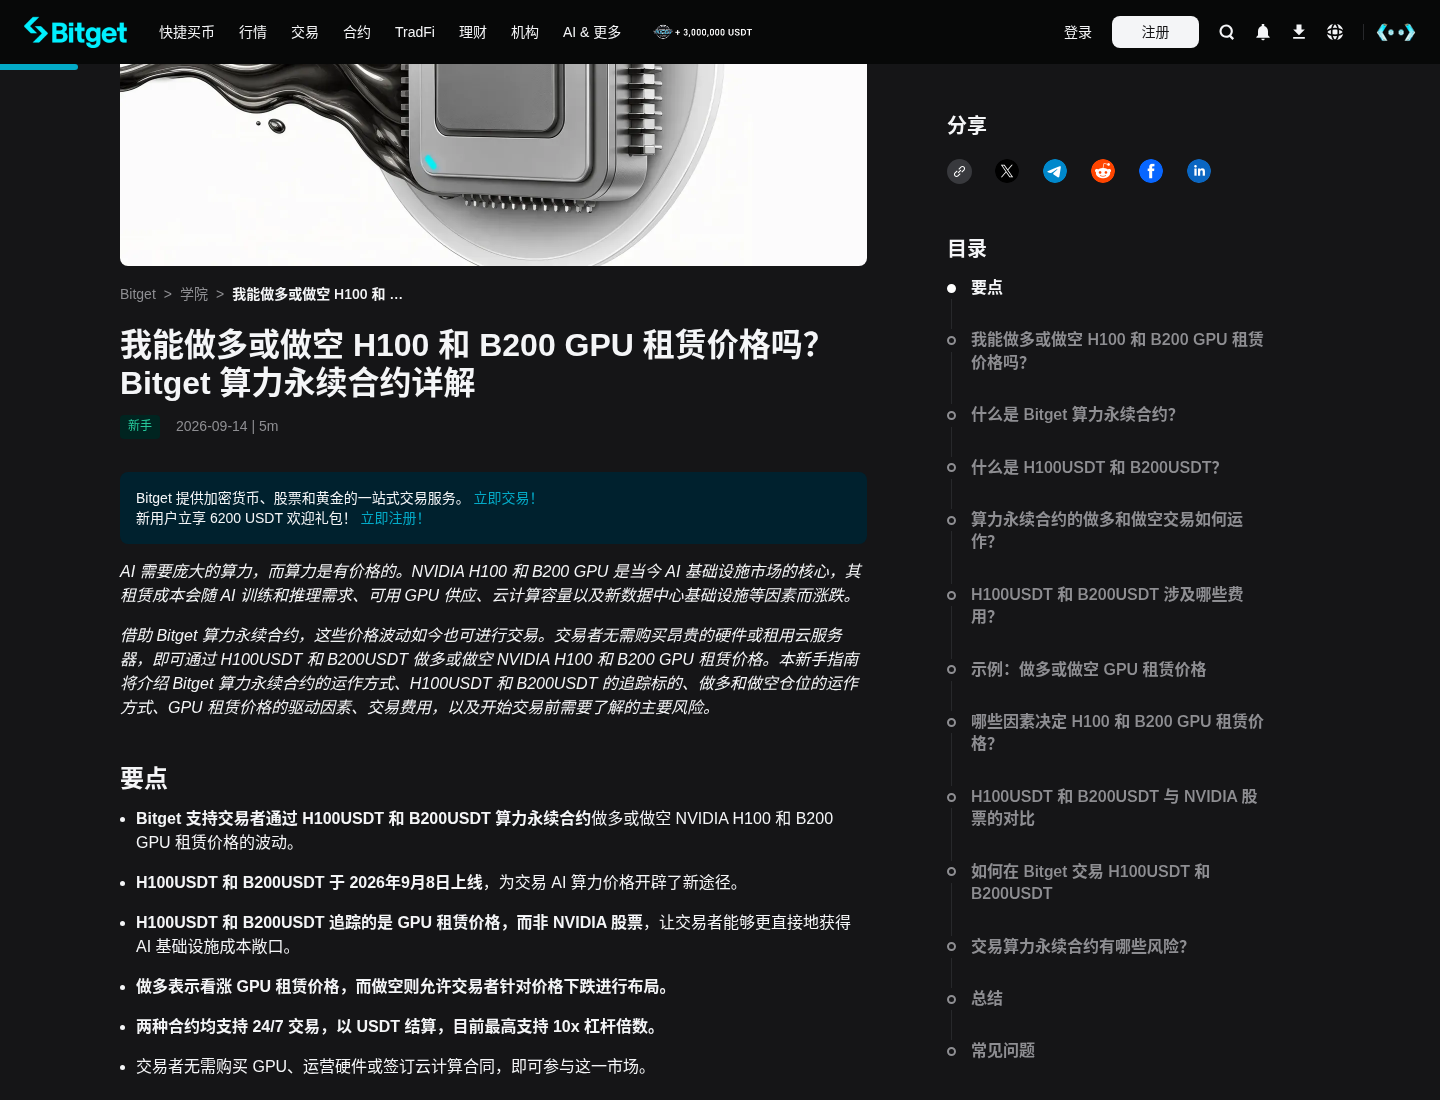
Task: Click the 登录 login link
Action: tap(1078, 32)
